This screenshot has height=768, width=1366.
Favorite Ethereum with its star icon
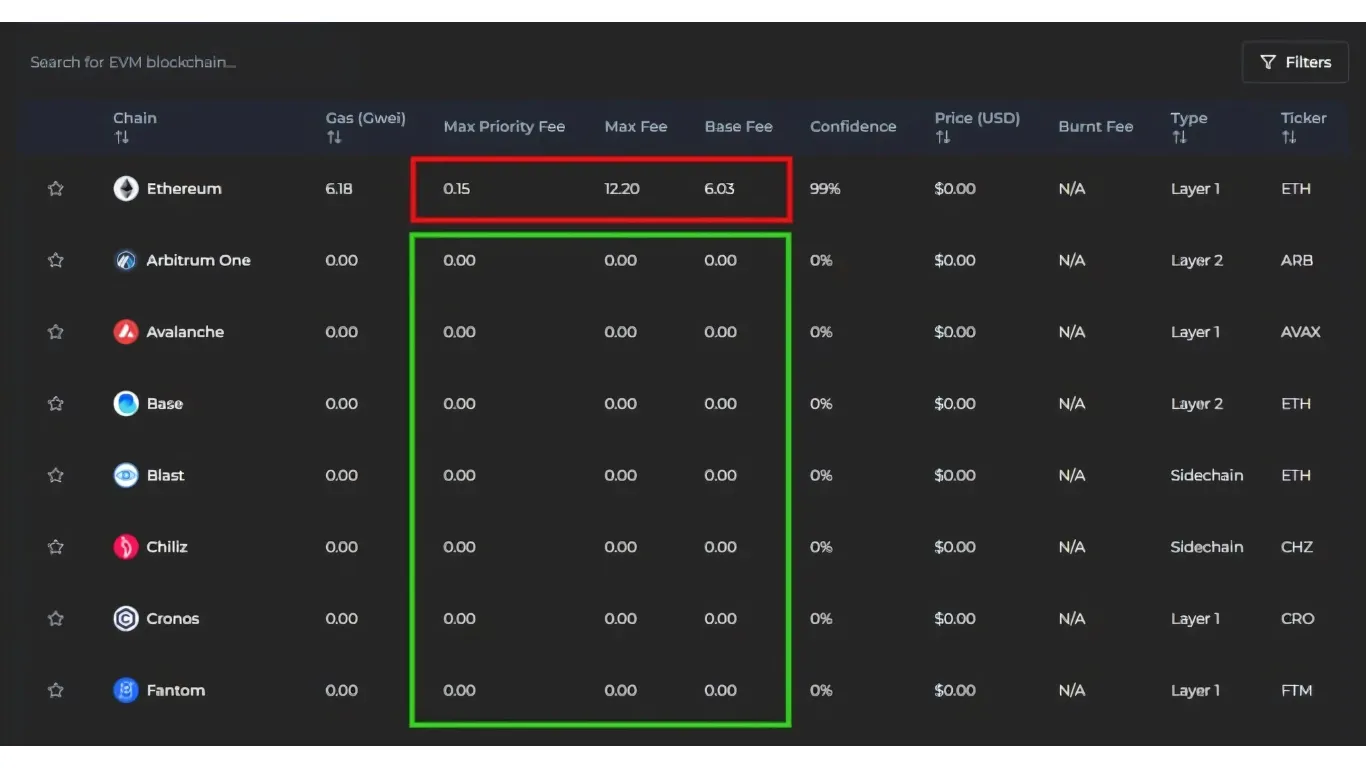(x=56, y=189)
